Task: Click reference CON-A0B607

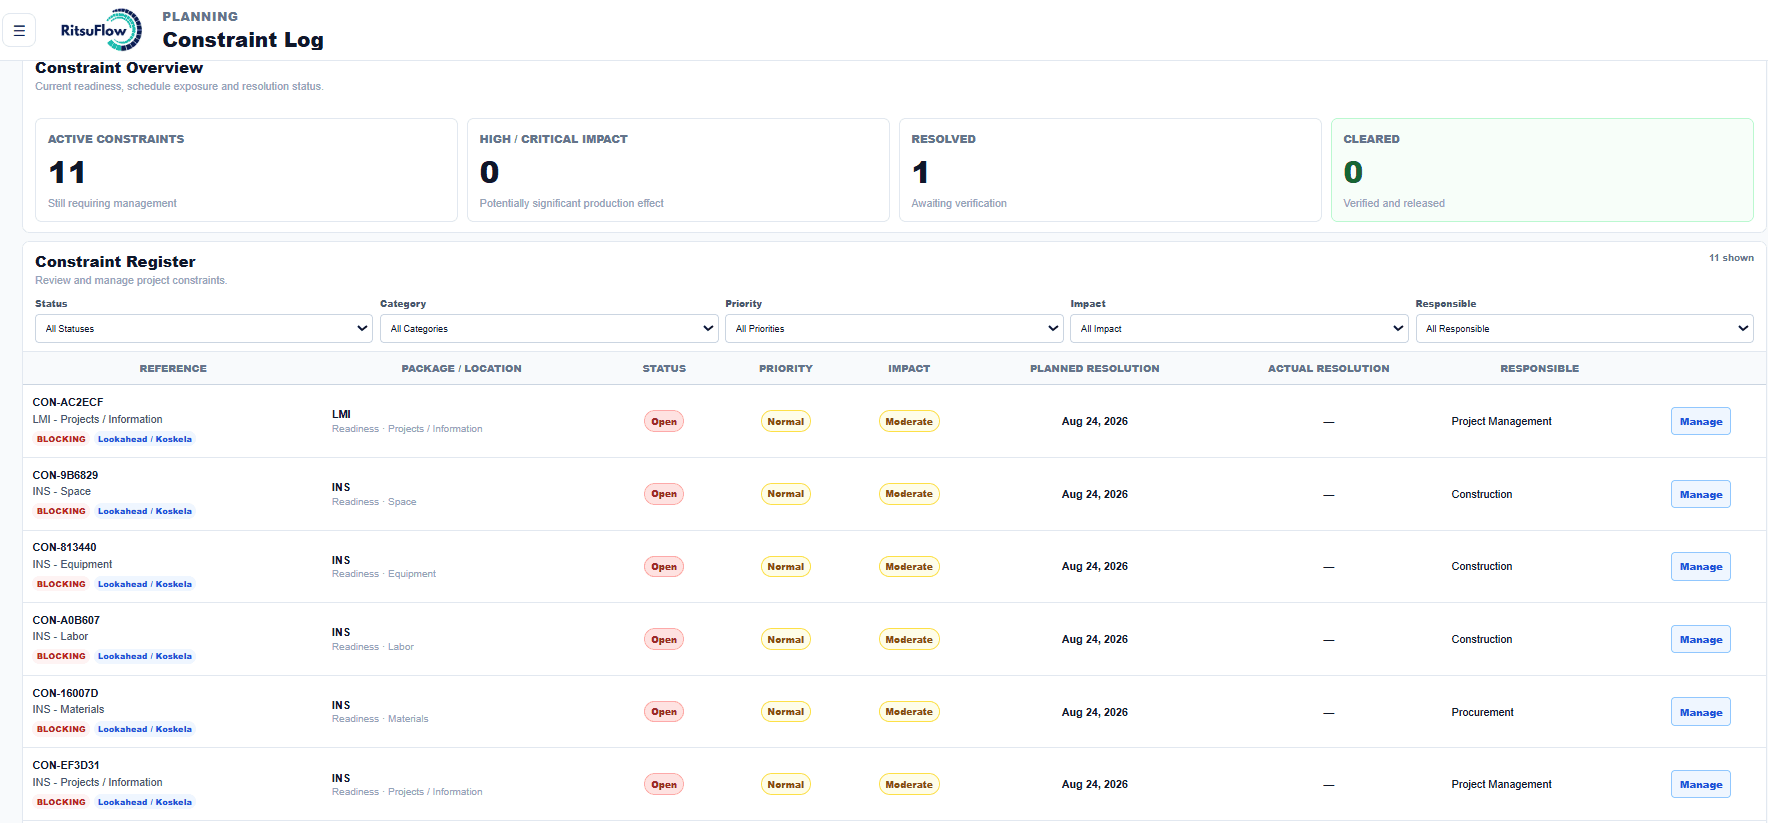Action: click(x=66, y=620)
